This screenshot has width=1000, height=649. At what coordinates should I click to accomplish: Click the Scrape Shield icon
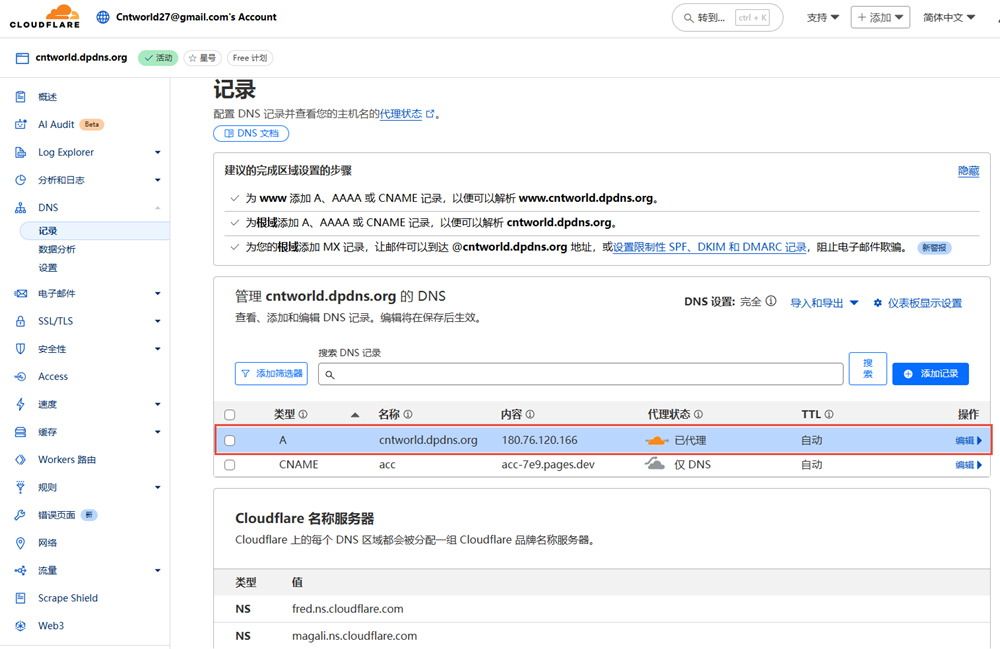[x=20, y=598]
